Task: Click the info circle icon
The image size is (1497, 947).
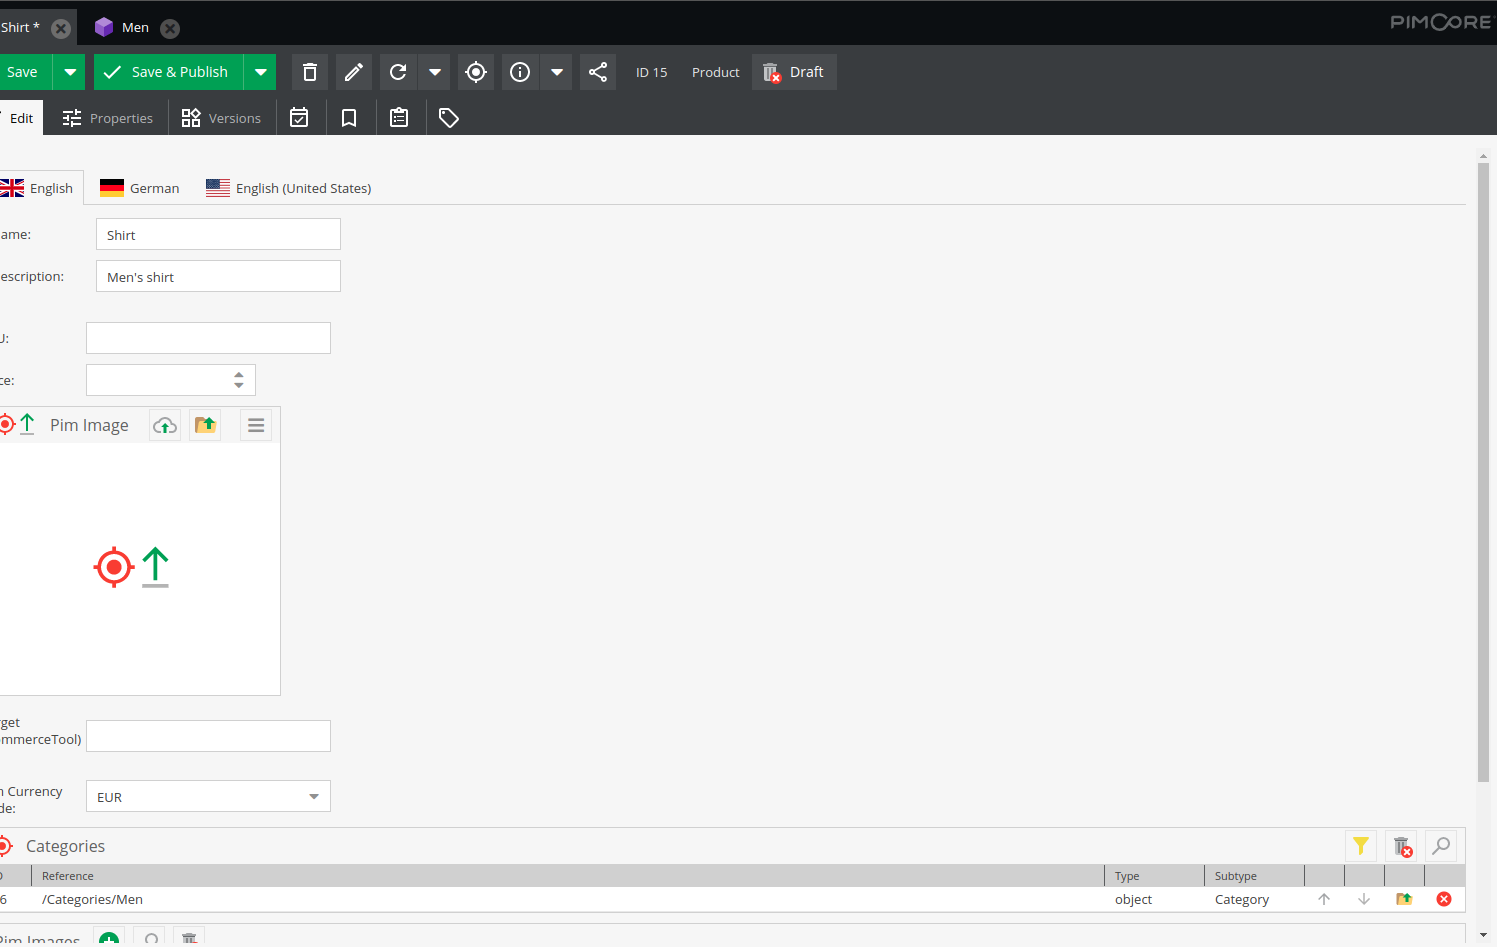Action: [x=520, y=72]
